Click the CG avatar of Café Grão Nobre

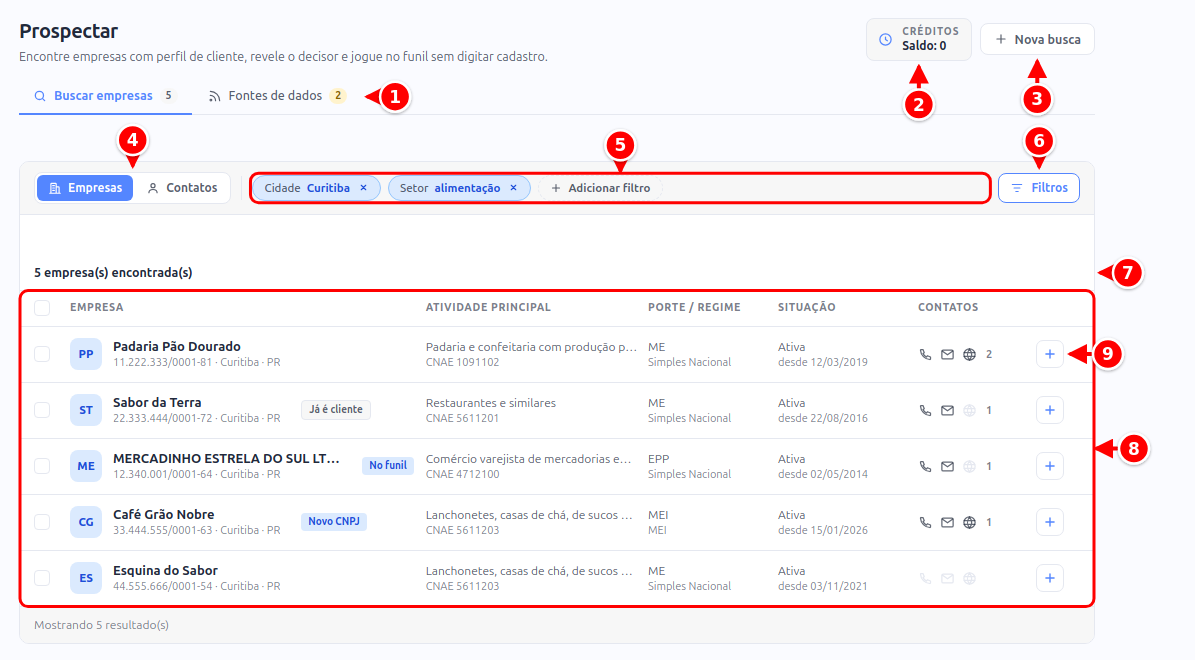pos(86,522)
